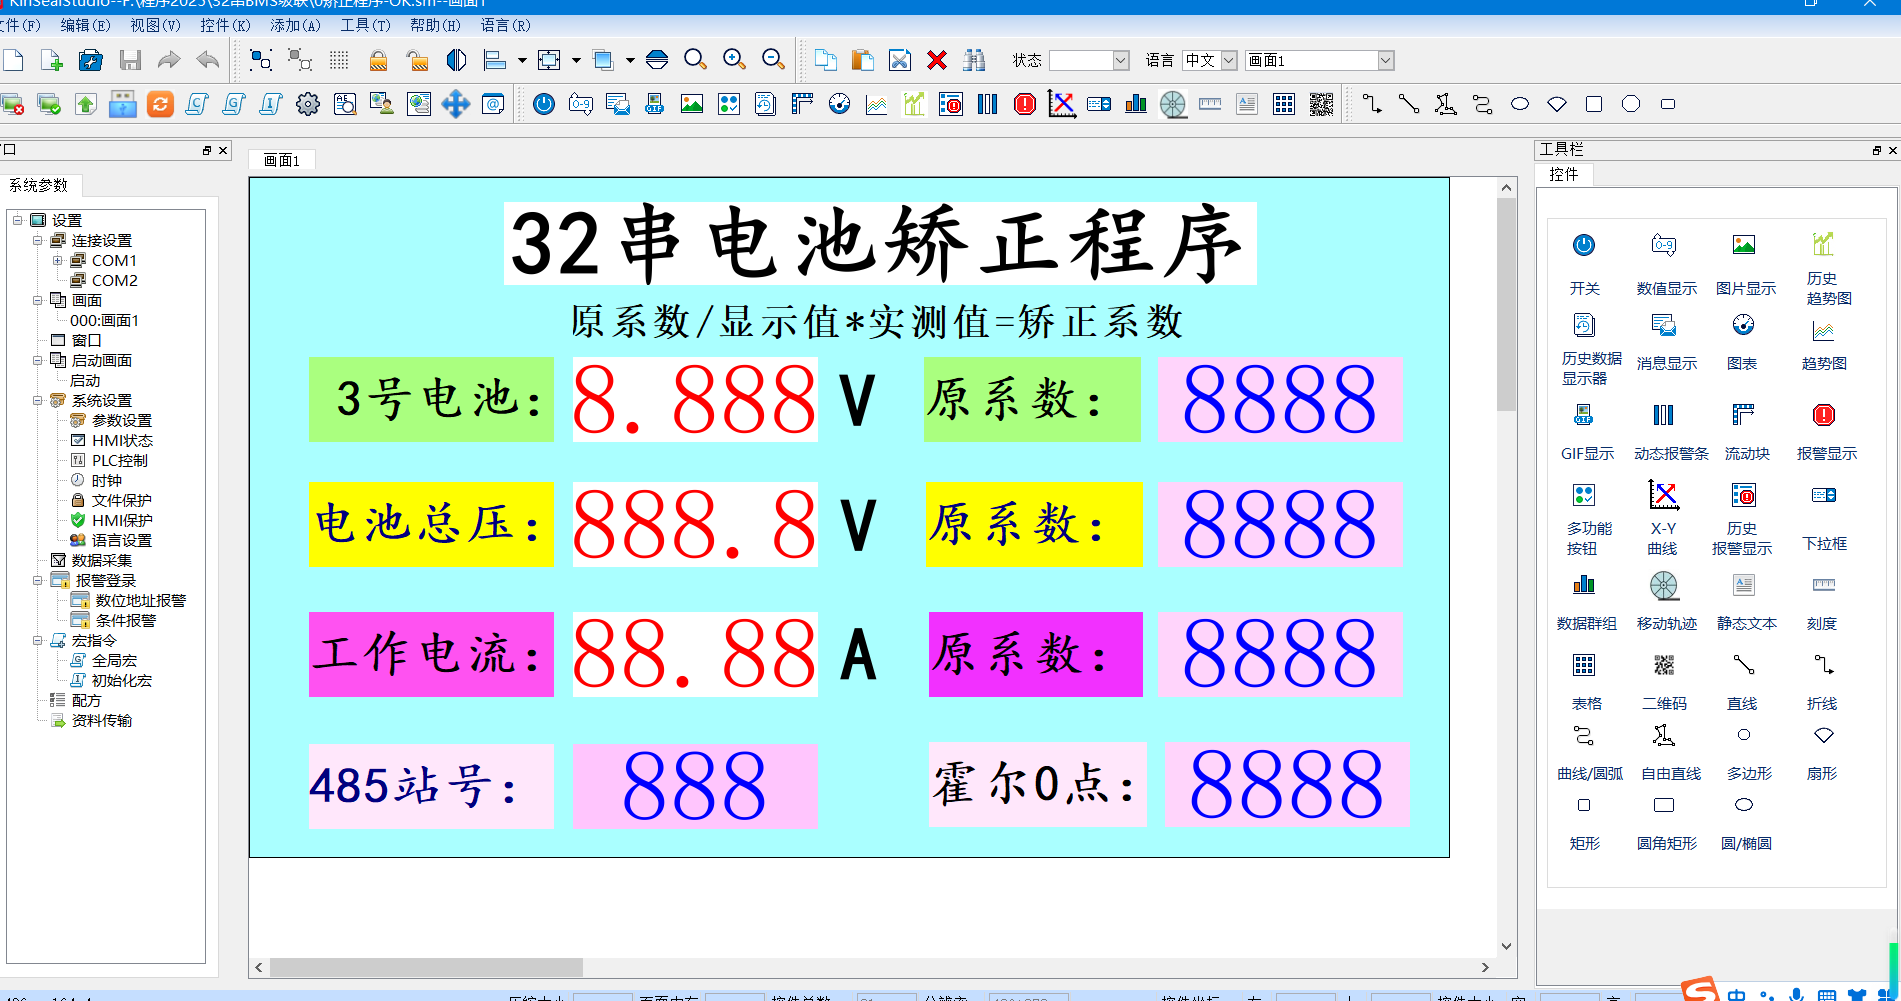Select the X-Y曲线 control icon

click(1663, 496)
